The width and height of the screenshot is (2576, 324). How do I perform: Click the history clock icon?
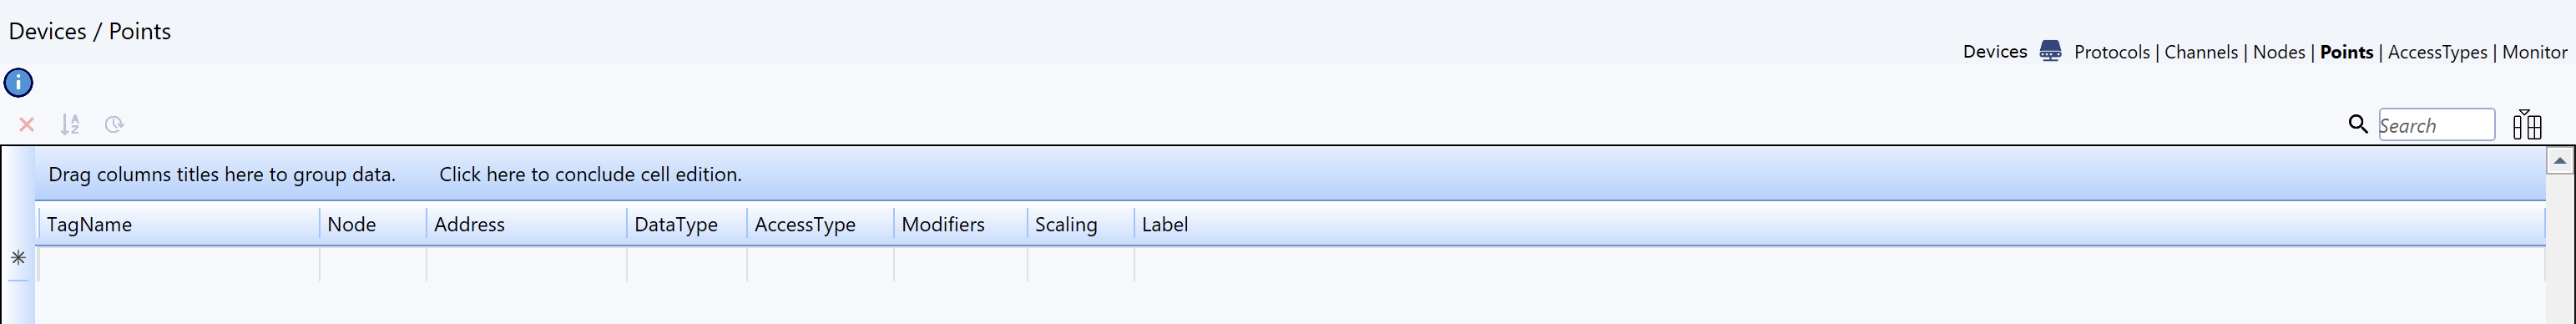114,125
